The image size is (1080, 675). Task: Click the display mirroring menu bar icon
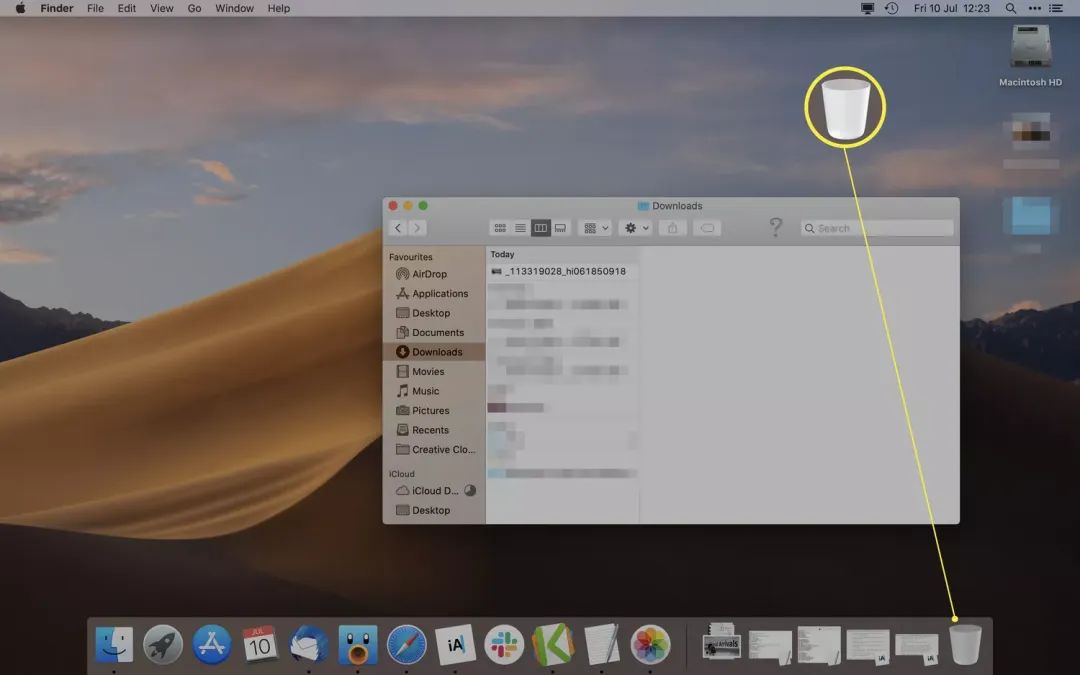[867, 8]
